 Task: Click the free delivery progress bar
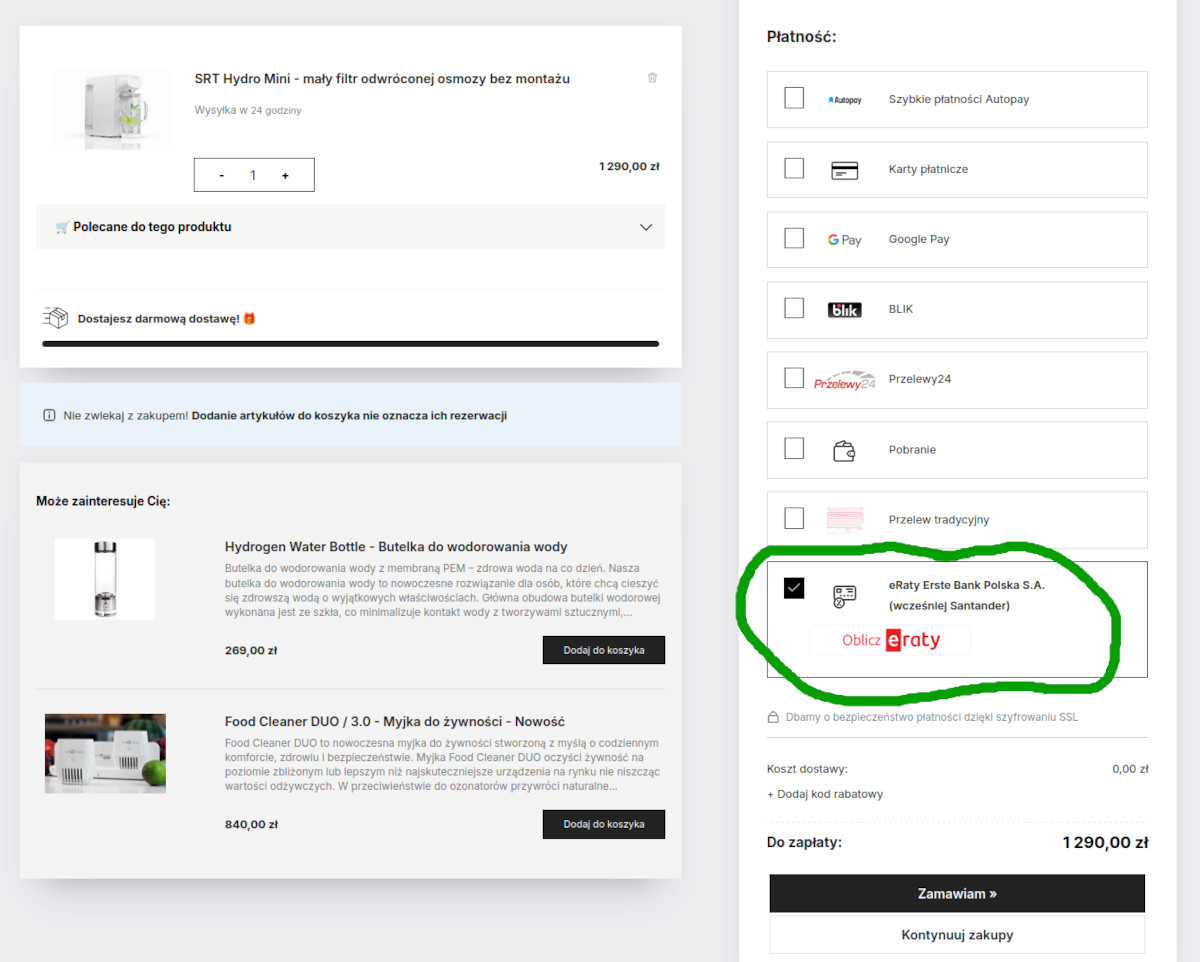tap(350, 343)
